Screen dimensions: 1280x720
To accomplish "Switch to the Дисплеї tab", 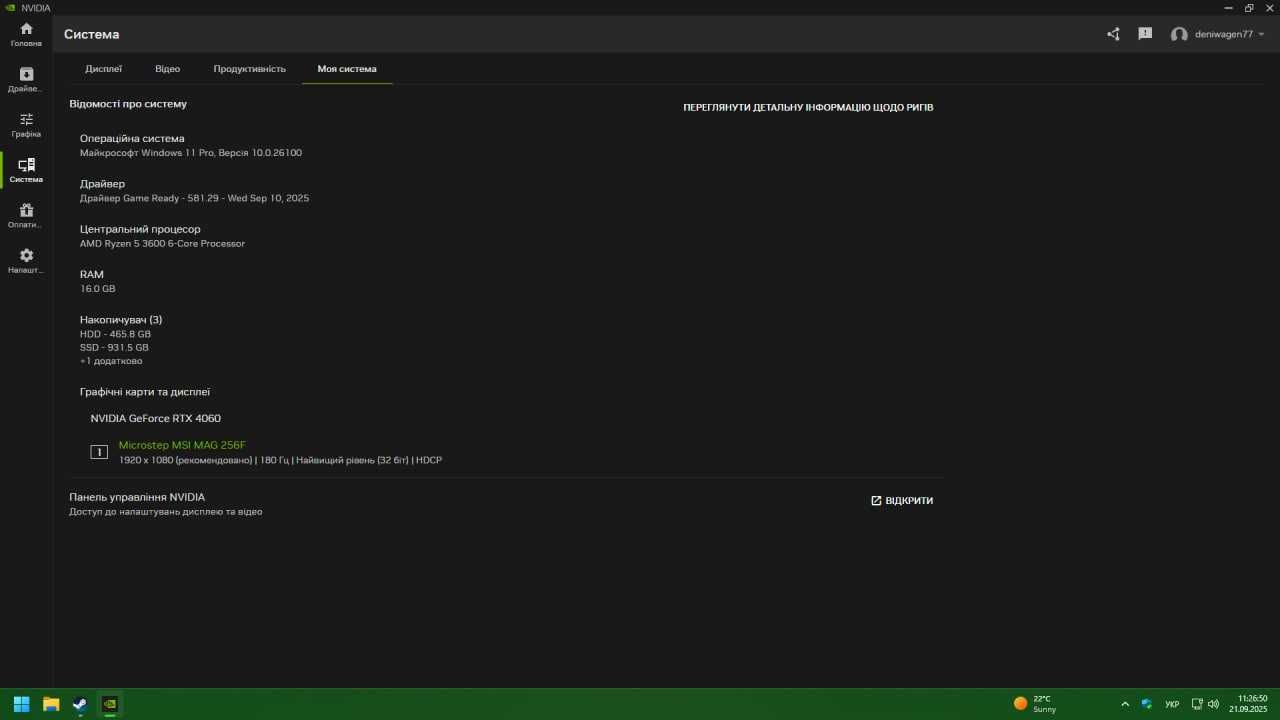I will coord(104,69).
